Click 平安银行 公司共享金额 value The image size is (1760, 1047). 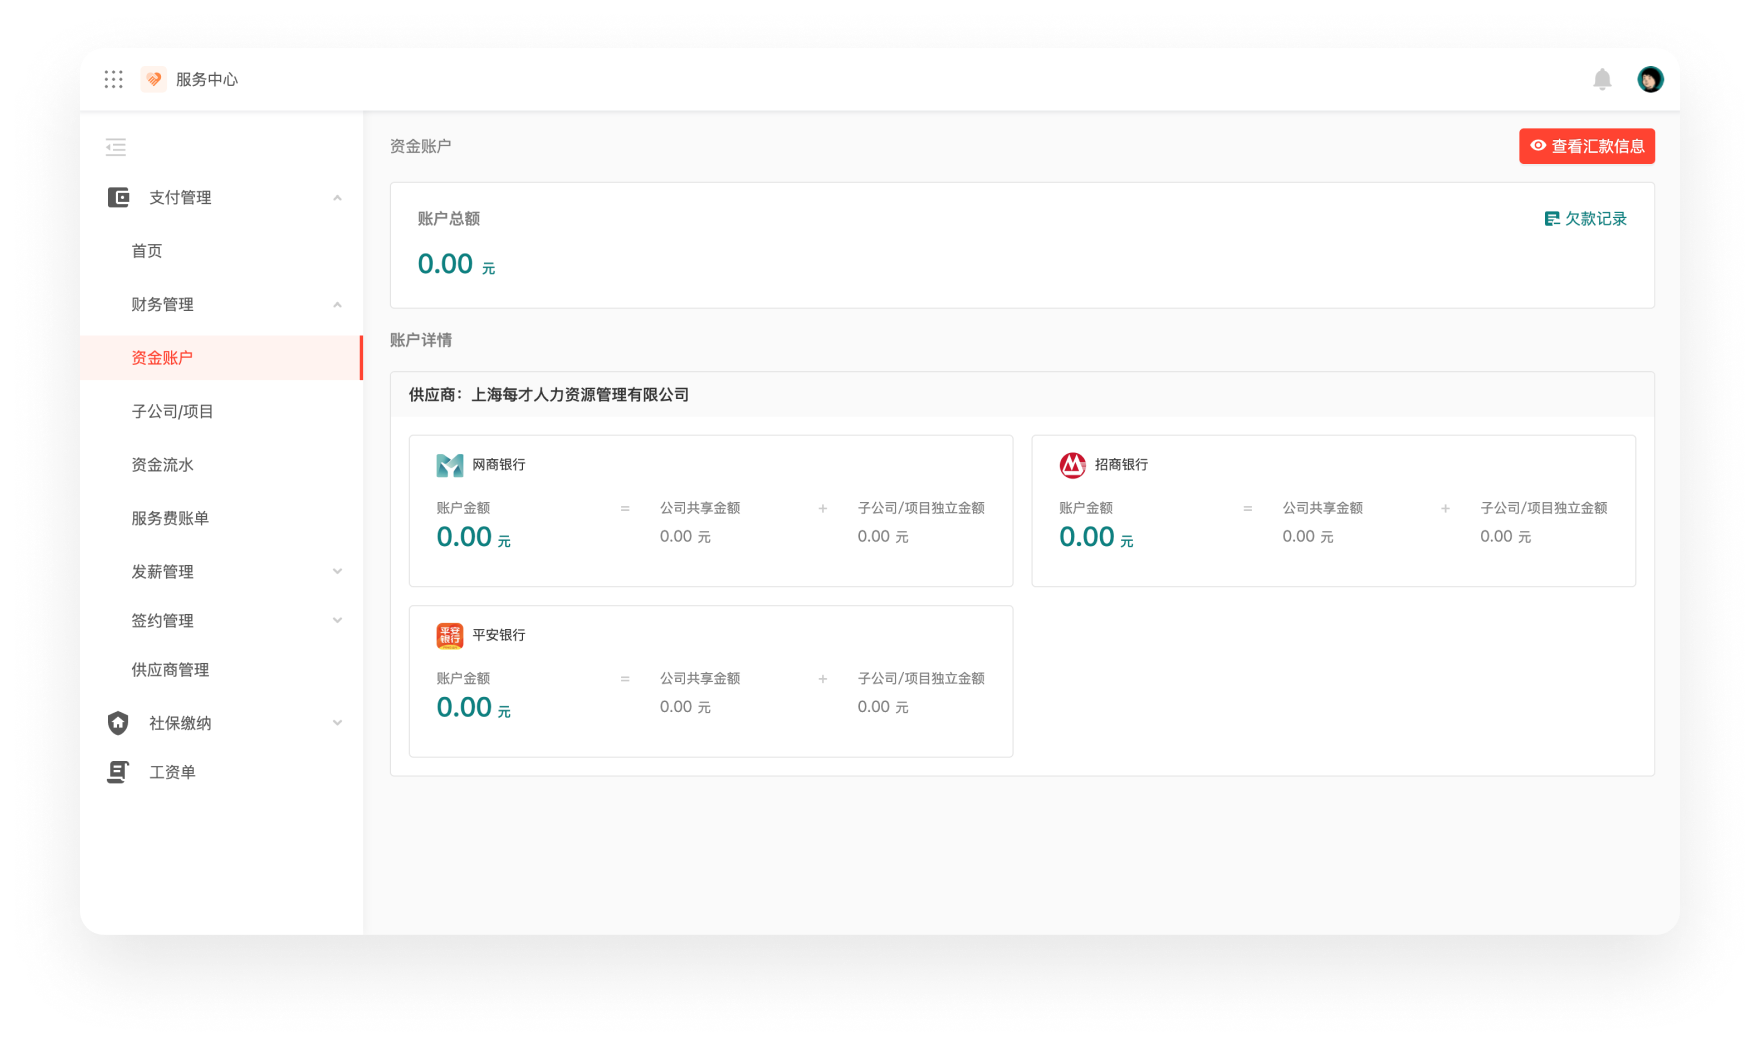pos(685,707)
